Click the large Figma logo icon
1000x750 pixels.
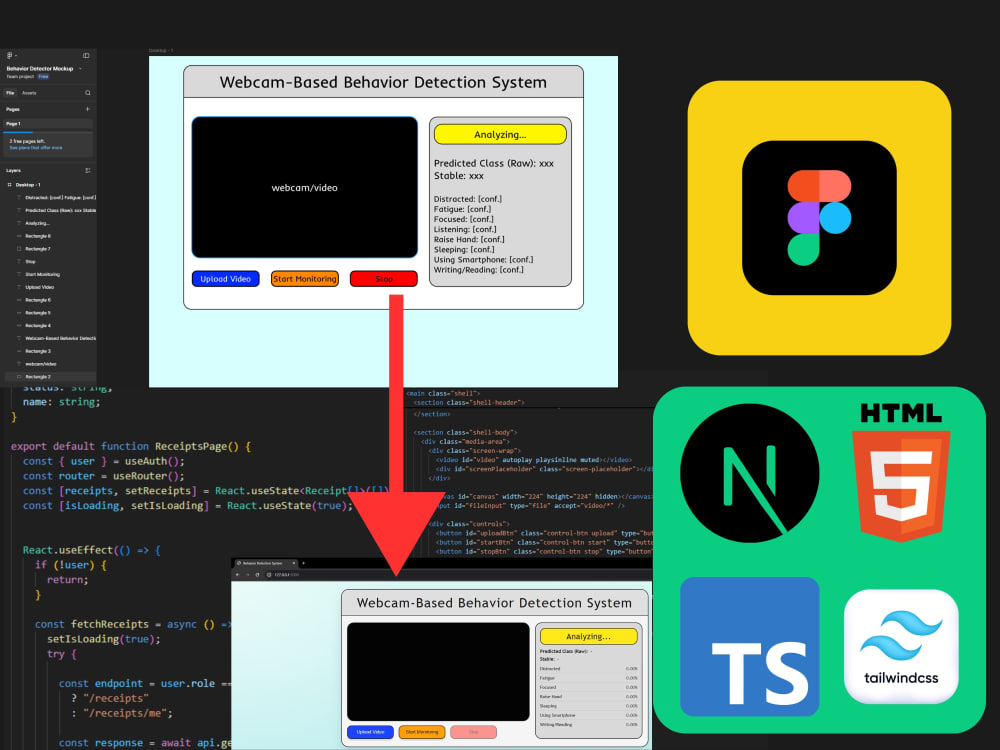819,217
